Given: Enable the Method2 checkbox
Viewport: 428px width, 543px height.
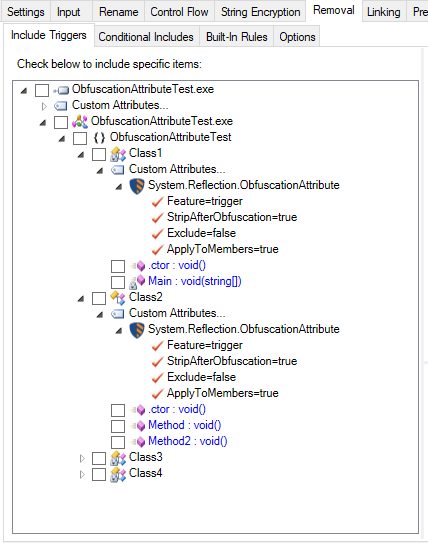Looking at the screenshot, I should [118, 442].
